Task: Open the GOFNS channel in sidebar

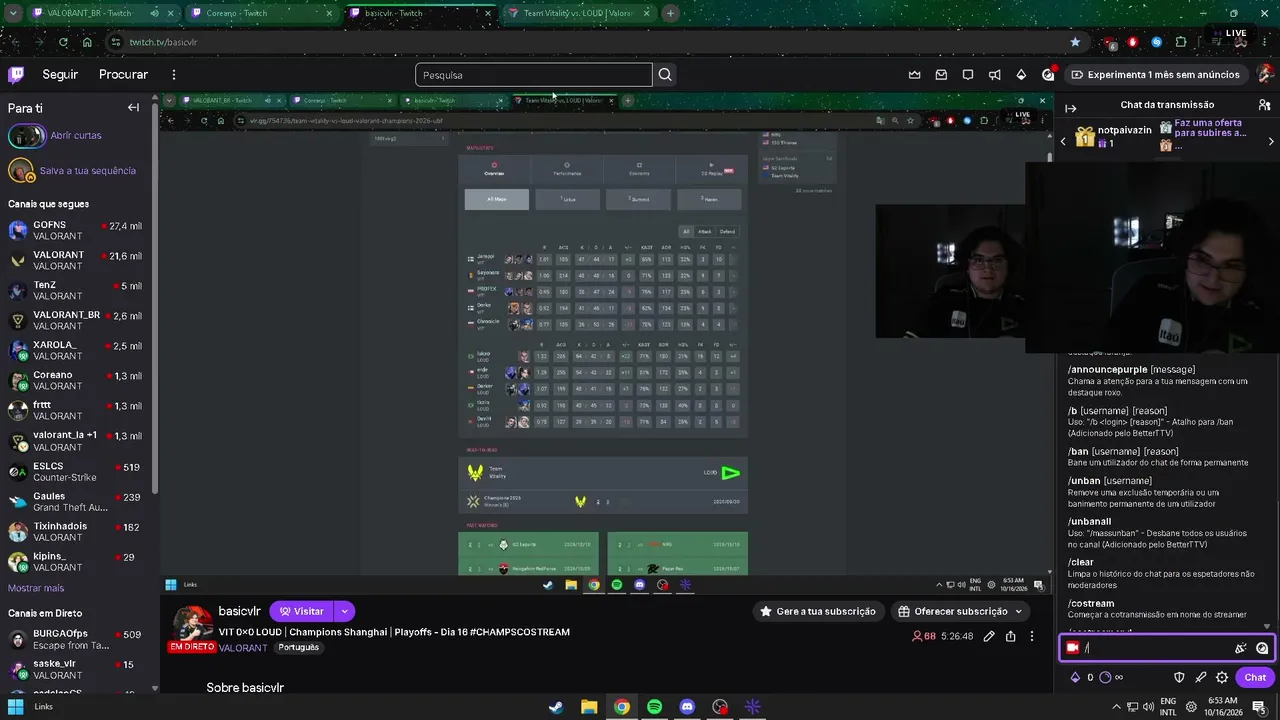Action: pyautogui.click(x=78, y=230)
